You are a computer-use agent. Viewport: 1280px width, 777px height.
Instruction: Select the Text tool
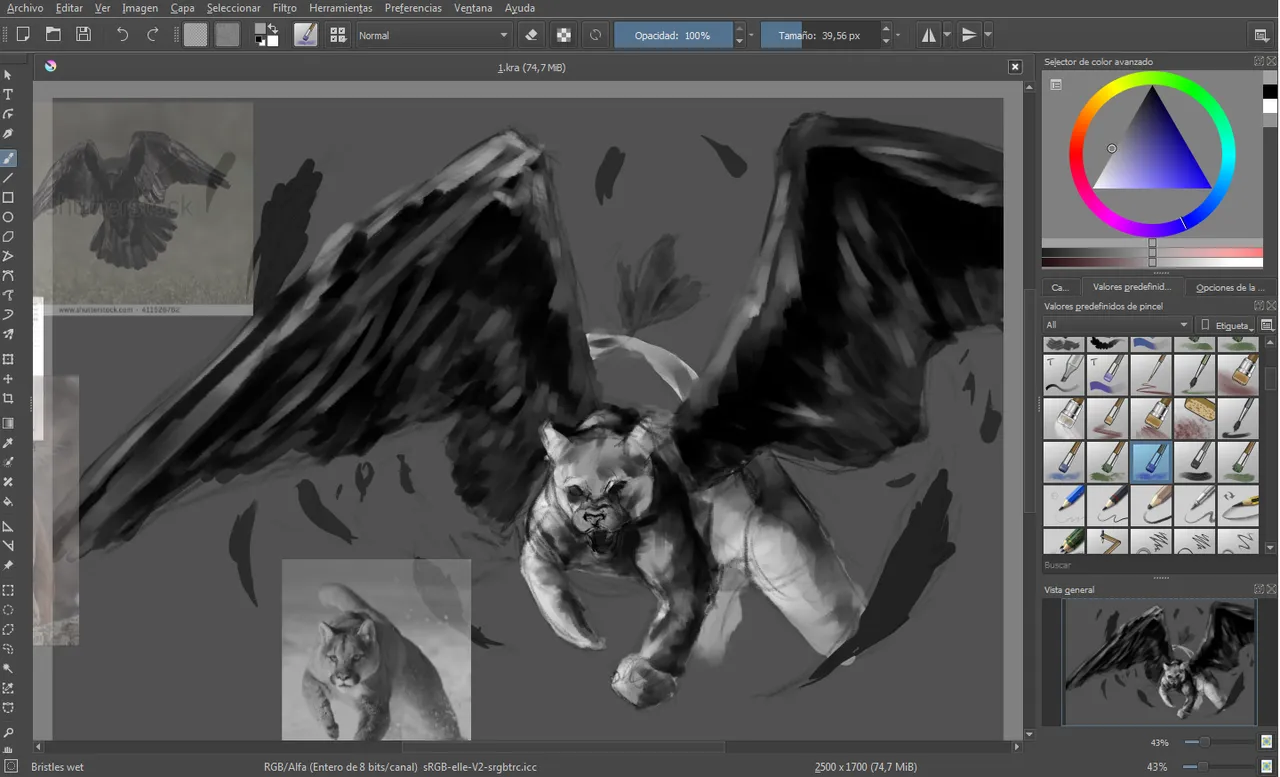[8, 94]
